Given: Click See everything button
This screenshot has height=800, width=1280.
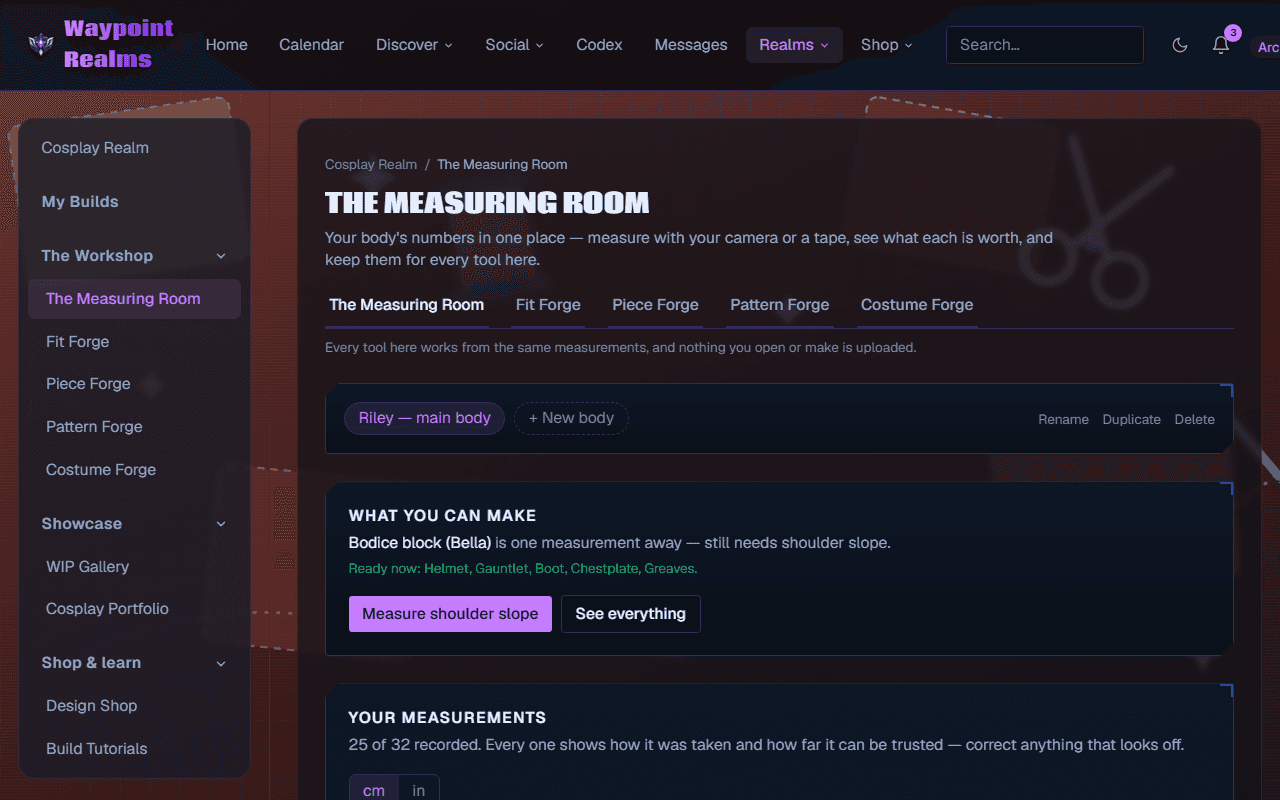Looking at the screenshot, I should pyautogui.click(x=631, y=614).
